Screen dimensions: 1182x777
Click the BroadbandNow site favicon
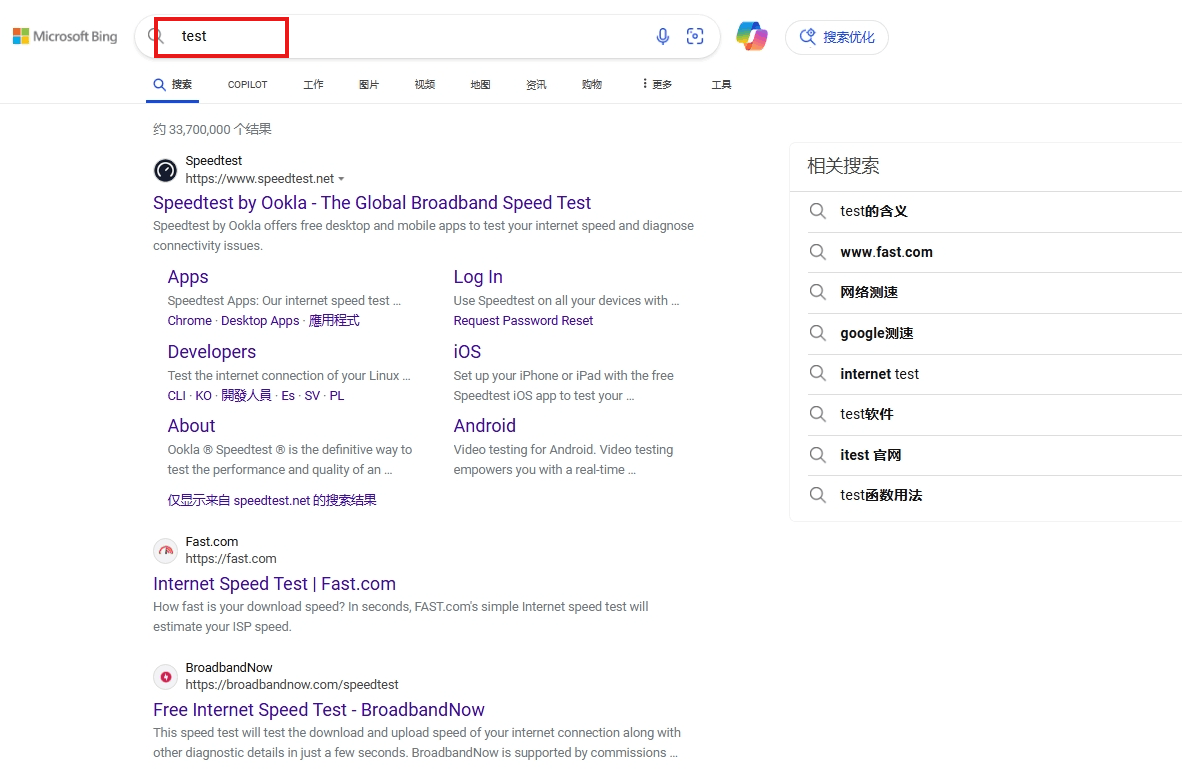pos(165,677)
